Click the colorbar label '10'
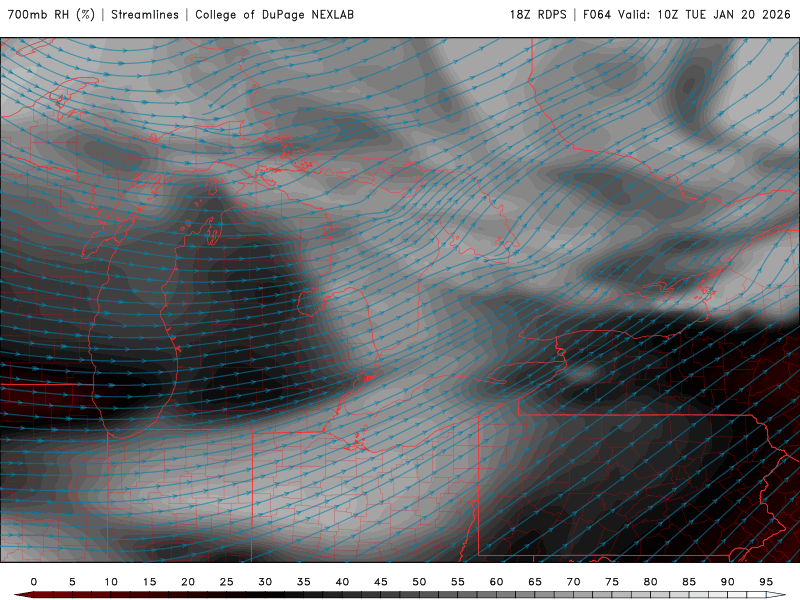Screen dimensions: 800x600 pos(111,582)
